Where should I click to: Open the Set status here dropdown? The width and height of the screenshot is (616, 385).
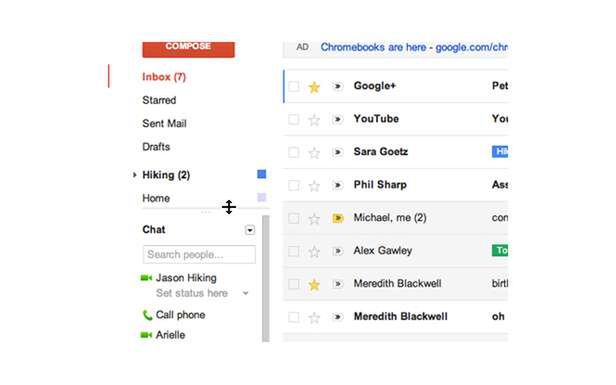click(x=246, y=293)
